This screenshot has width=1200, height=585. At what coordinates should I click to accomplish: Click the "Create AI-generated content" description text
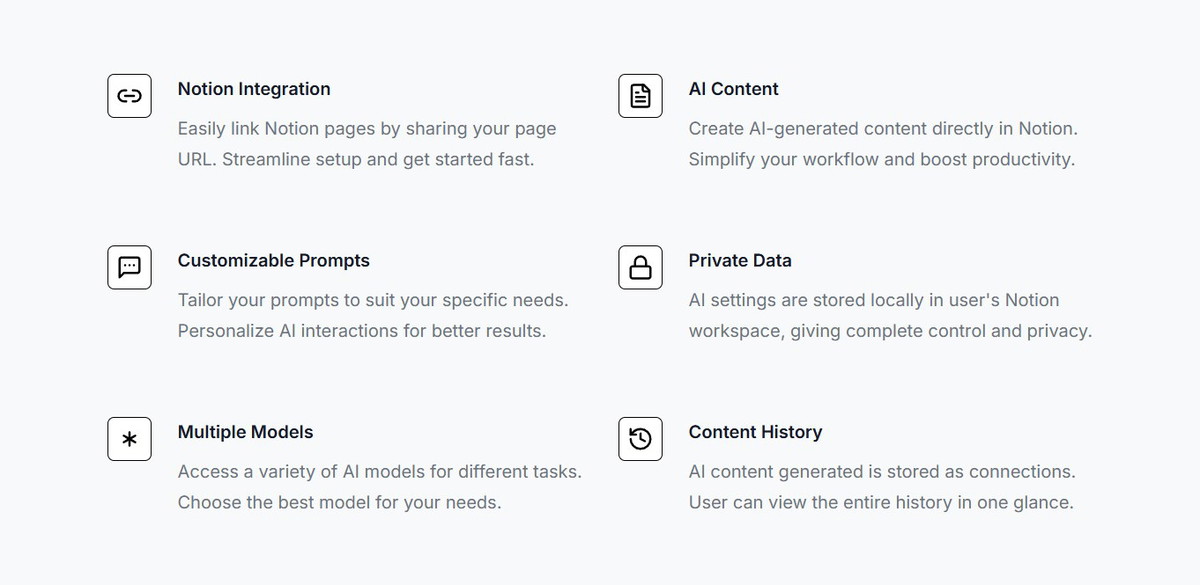point(882,129)
